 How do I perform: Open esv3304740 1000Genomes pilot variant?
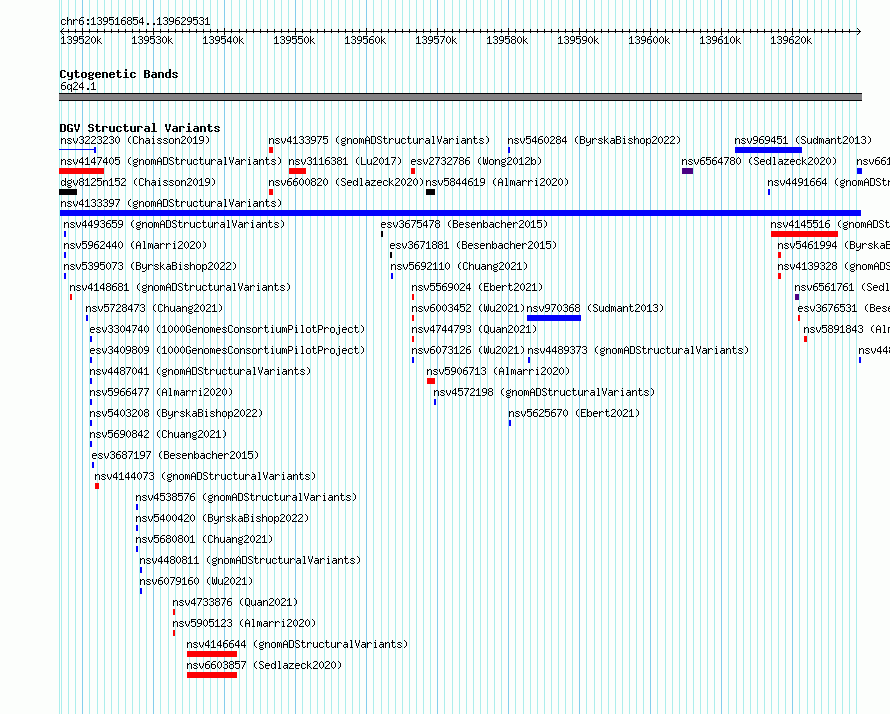pos(228,329)
